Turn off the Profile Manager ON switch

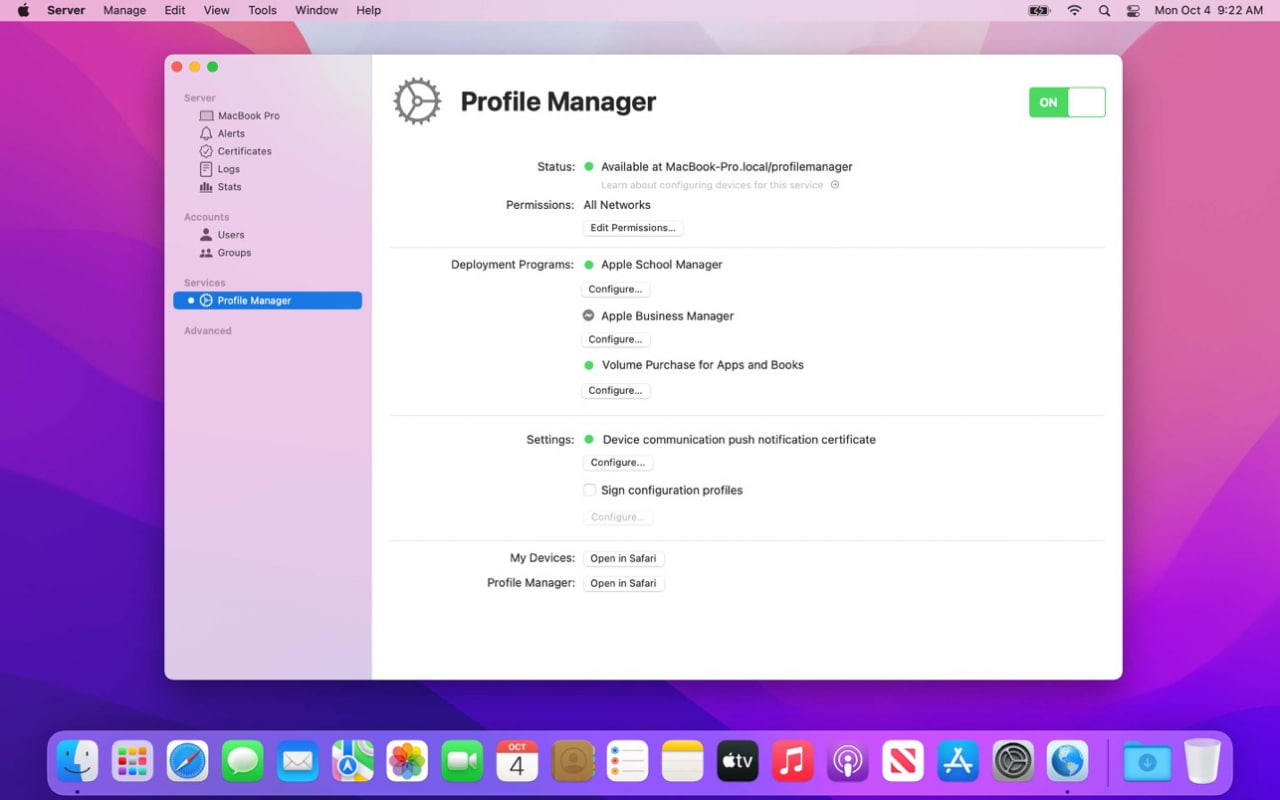tap(1067, 102)
